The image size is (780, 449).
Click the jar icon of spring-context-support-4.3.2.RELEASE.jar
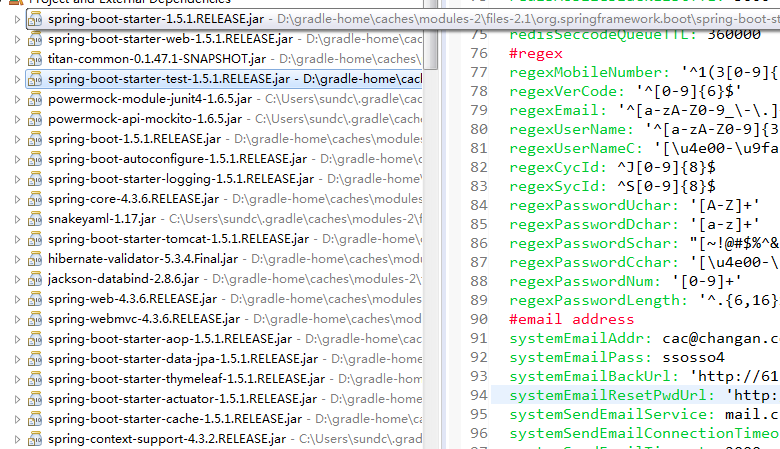[x=35, y=439]
